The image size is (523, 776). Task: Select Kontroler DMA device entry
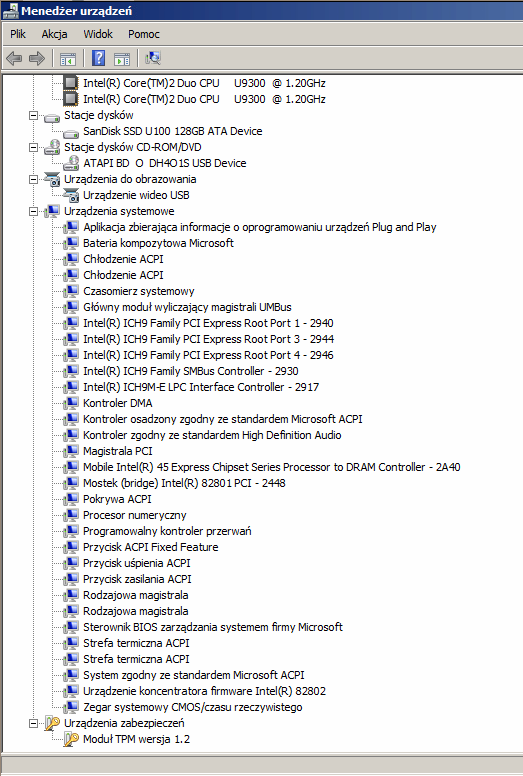[x=118, y=403]
